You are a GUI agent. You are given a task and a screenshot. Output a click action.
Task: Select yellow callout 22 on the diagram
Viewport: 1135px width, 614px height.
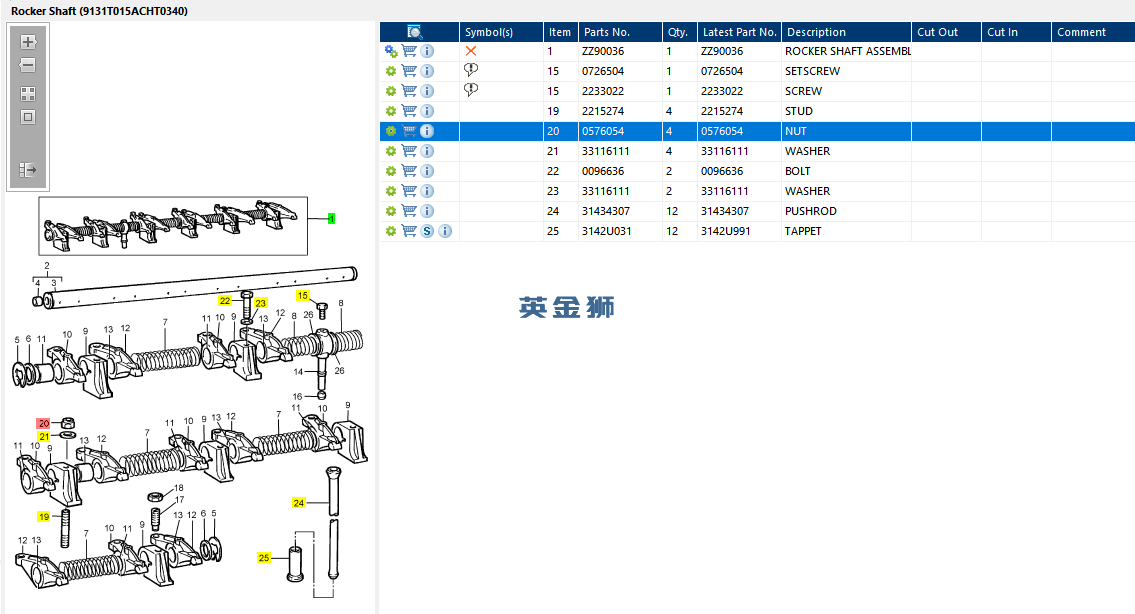point(225,300)
